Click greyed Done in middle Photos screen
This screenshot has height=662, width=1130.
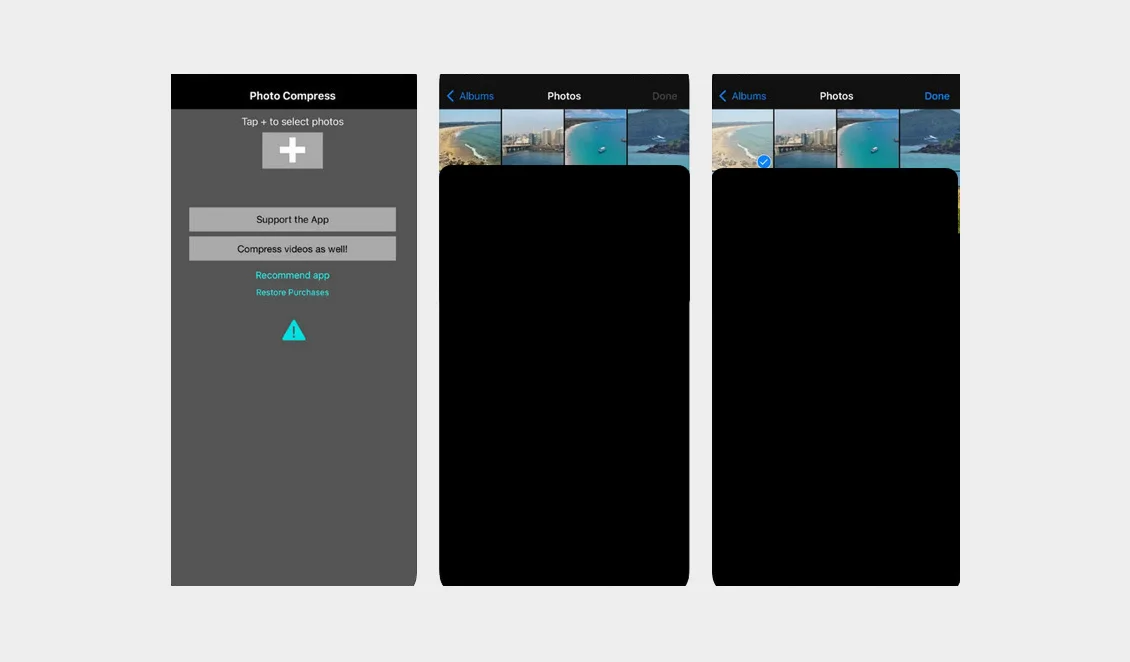pyautogui.click(x=664, y=96)
